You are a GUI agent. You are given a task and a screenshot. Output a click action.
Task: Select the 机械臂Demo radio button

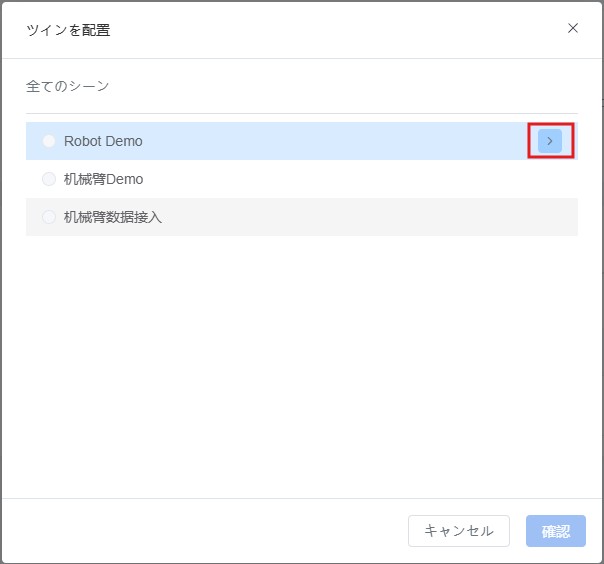point(49,179)
